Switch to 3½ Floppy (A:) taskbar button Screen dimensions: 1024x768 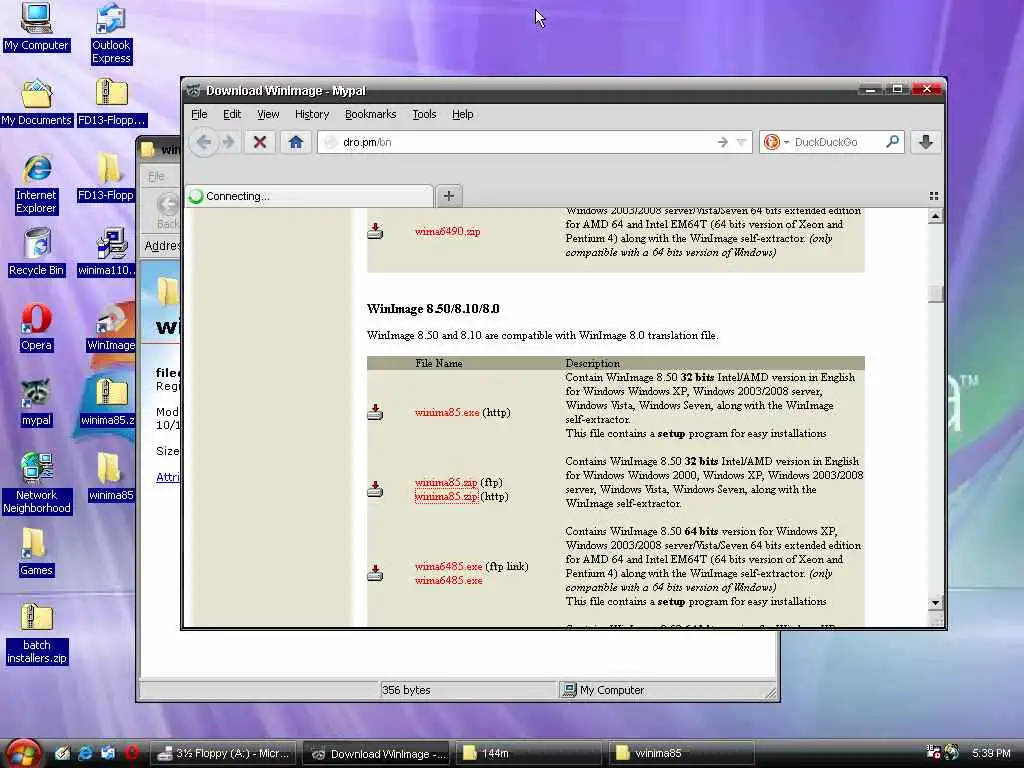[223, 754]
